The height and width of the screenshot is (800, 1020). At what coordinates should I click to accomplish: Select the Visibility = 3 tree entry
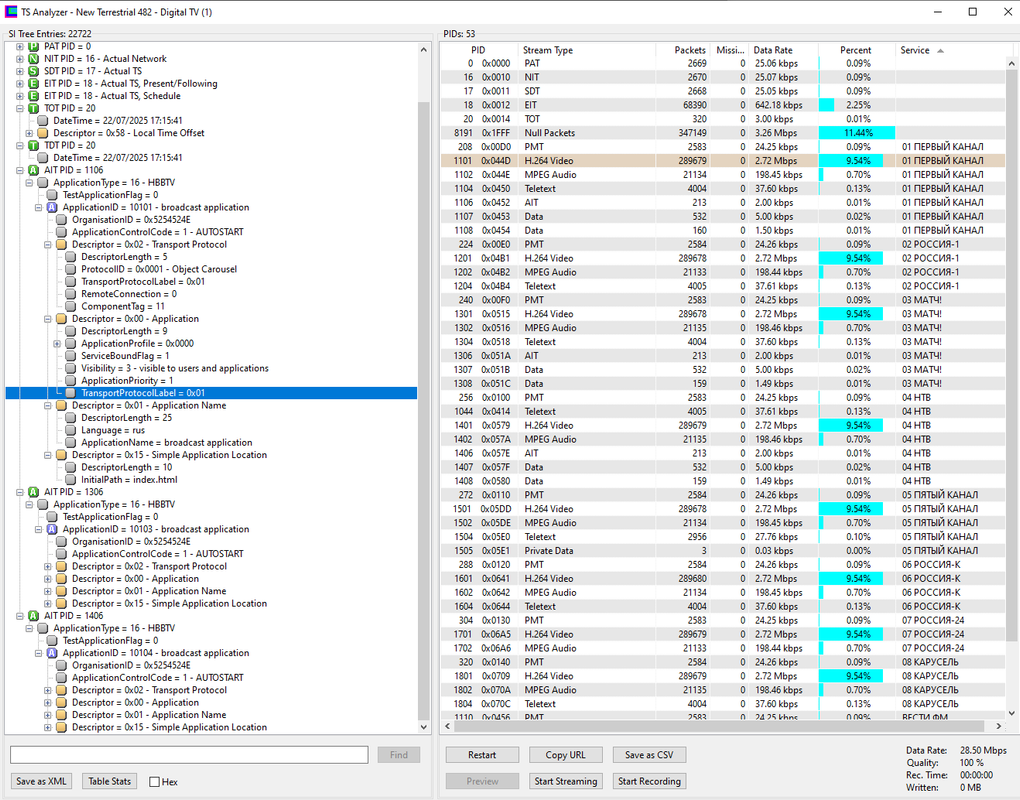174,368
